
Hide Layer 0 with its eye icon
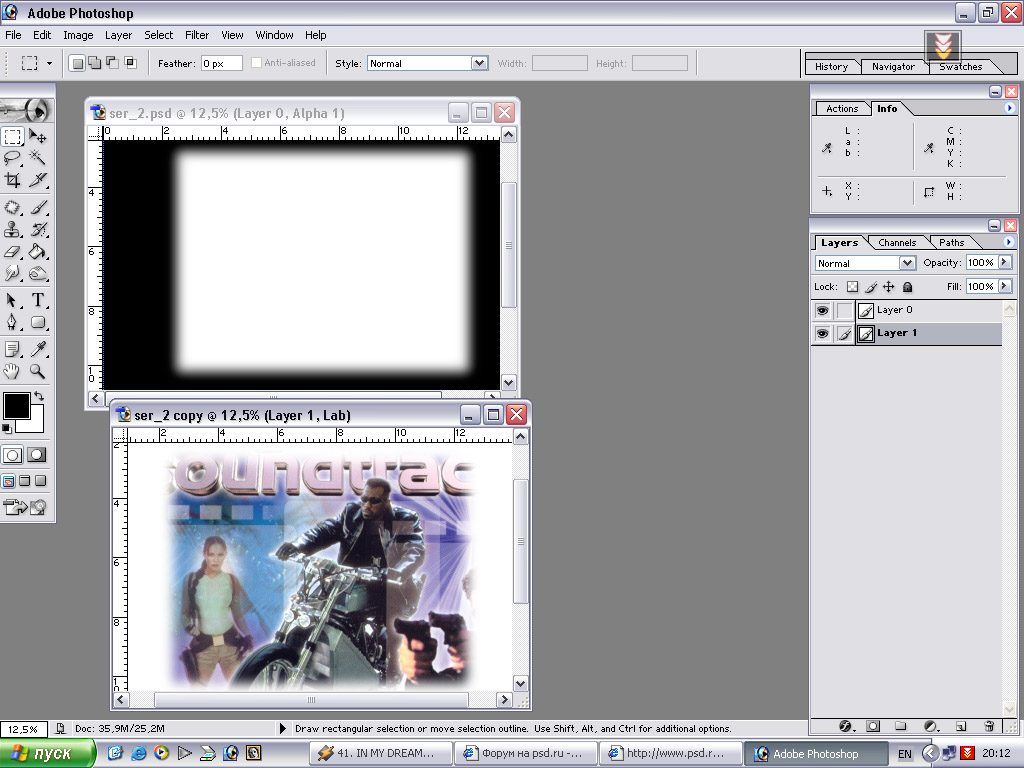point(822,310)
